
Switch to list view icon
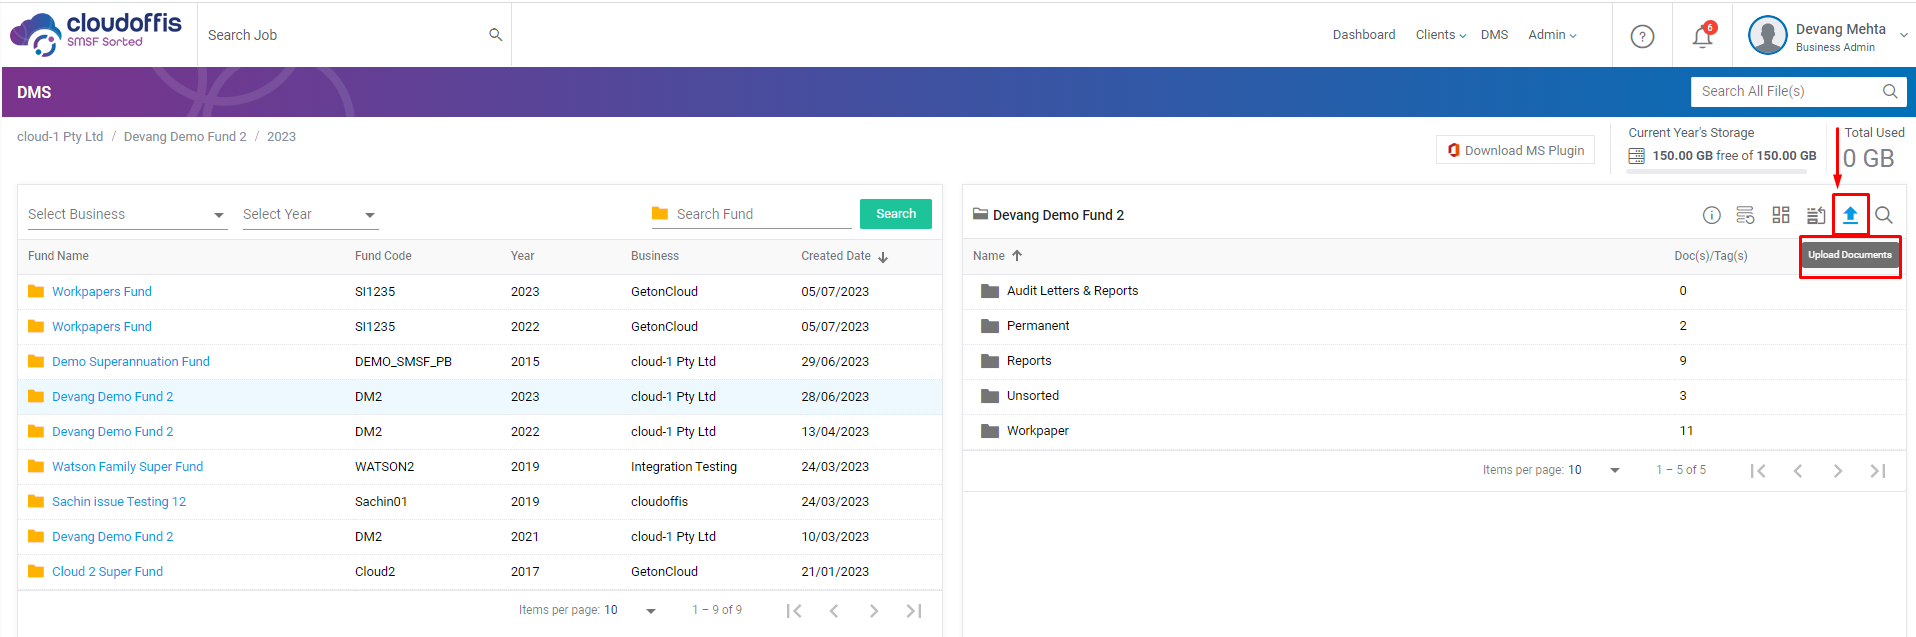(1745, 215)
